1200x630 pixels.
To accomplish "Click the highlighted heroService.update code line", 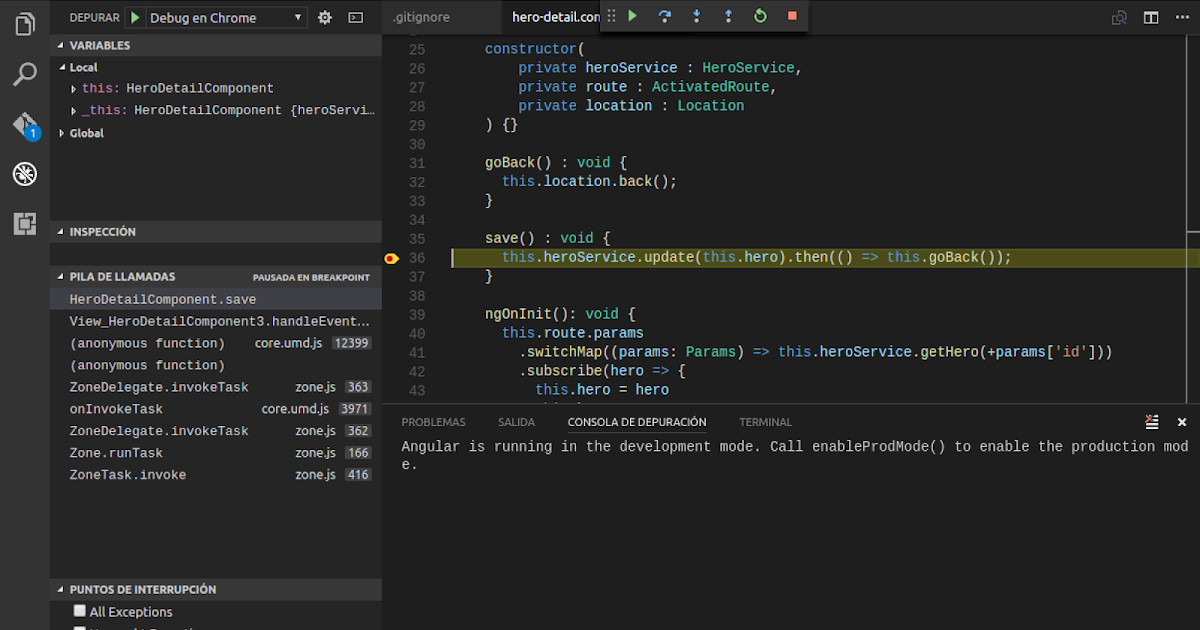I will point(756,258).
